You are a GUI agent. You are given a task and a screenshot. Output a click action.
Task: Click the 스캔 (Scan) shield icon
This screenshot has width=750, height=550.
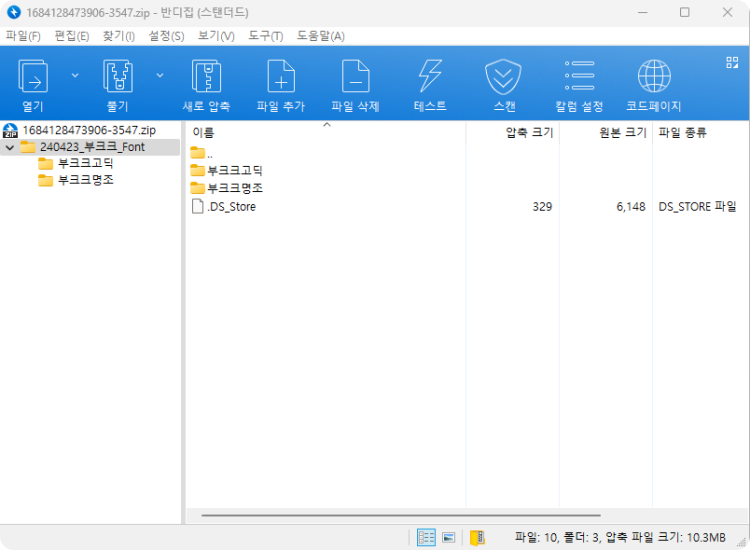(x=503, y=77)
